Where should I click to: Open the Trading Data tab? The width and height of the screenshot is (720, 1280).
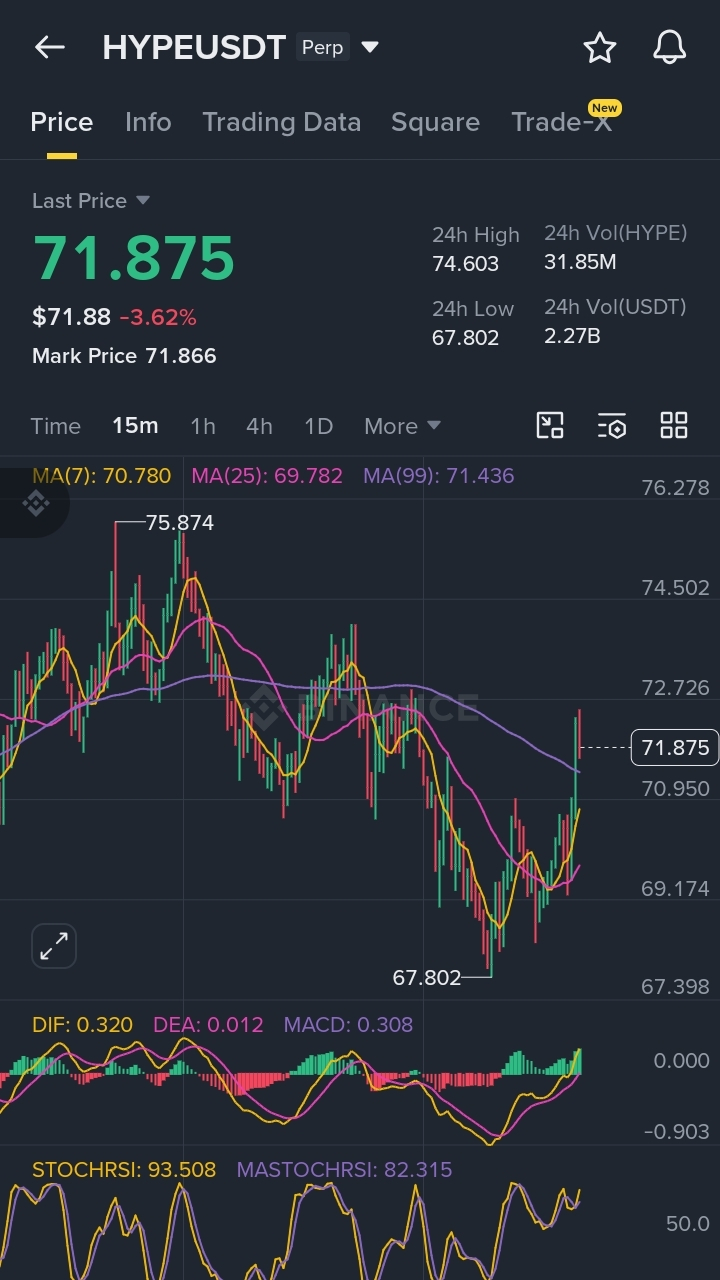281,122
